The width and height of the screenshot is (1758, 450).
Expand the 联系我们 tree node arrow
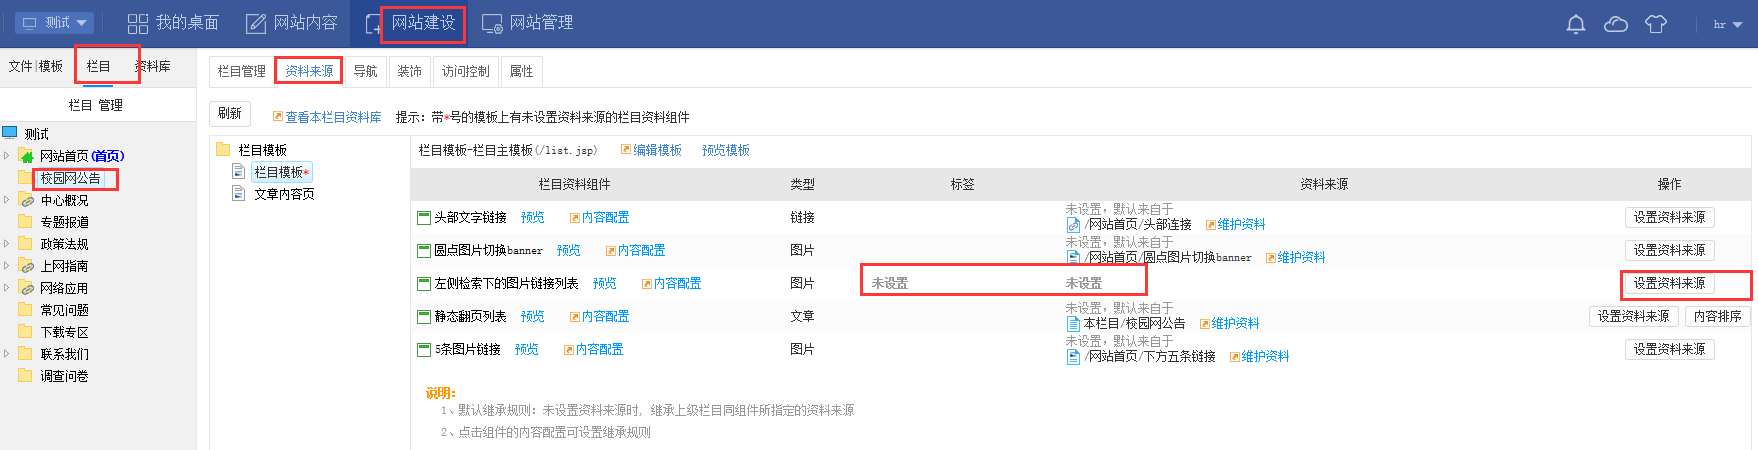(x=7, y=354)
